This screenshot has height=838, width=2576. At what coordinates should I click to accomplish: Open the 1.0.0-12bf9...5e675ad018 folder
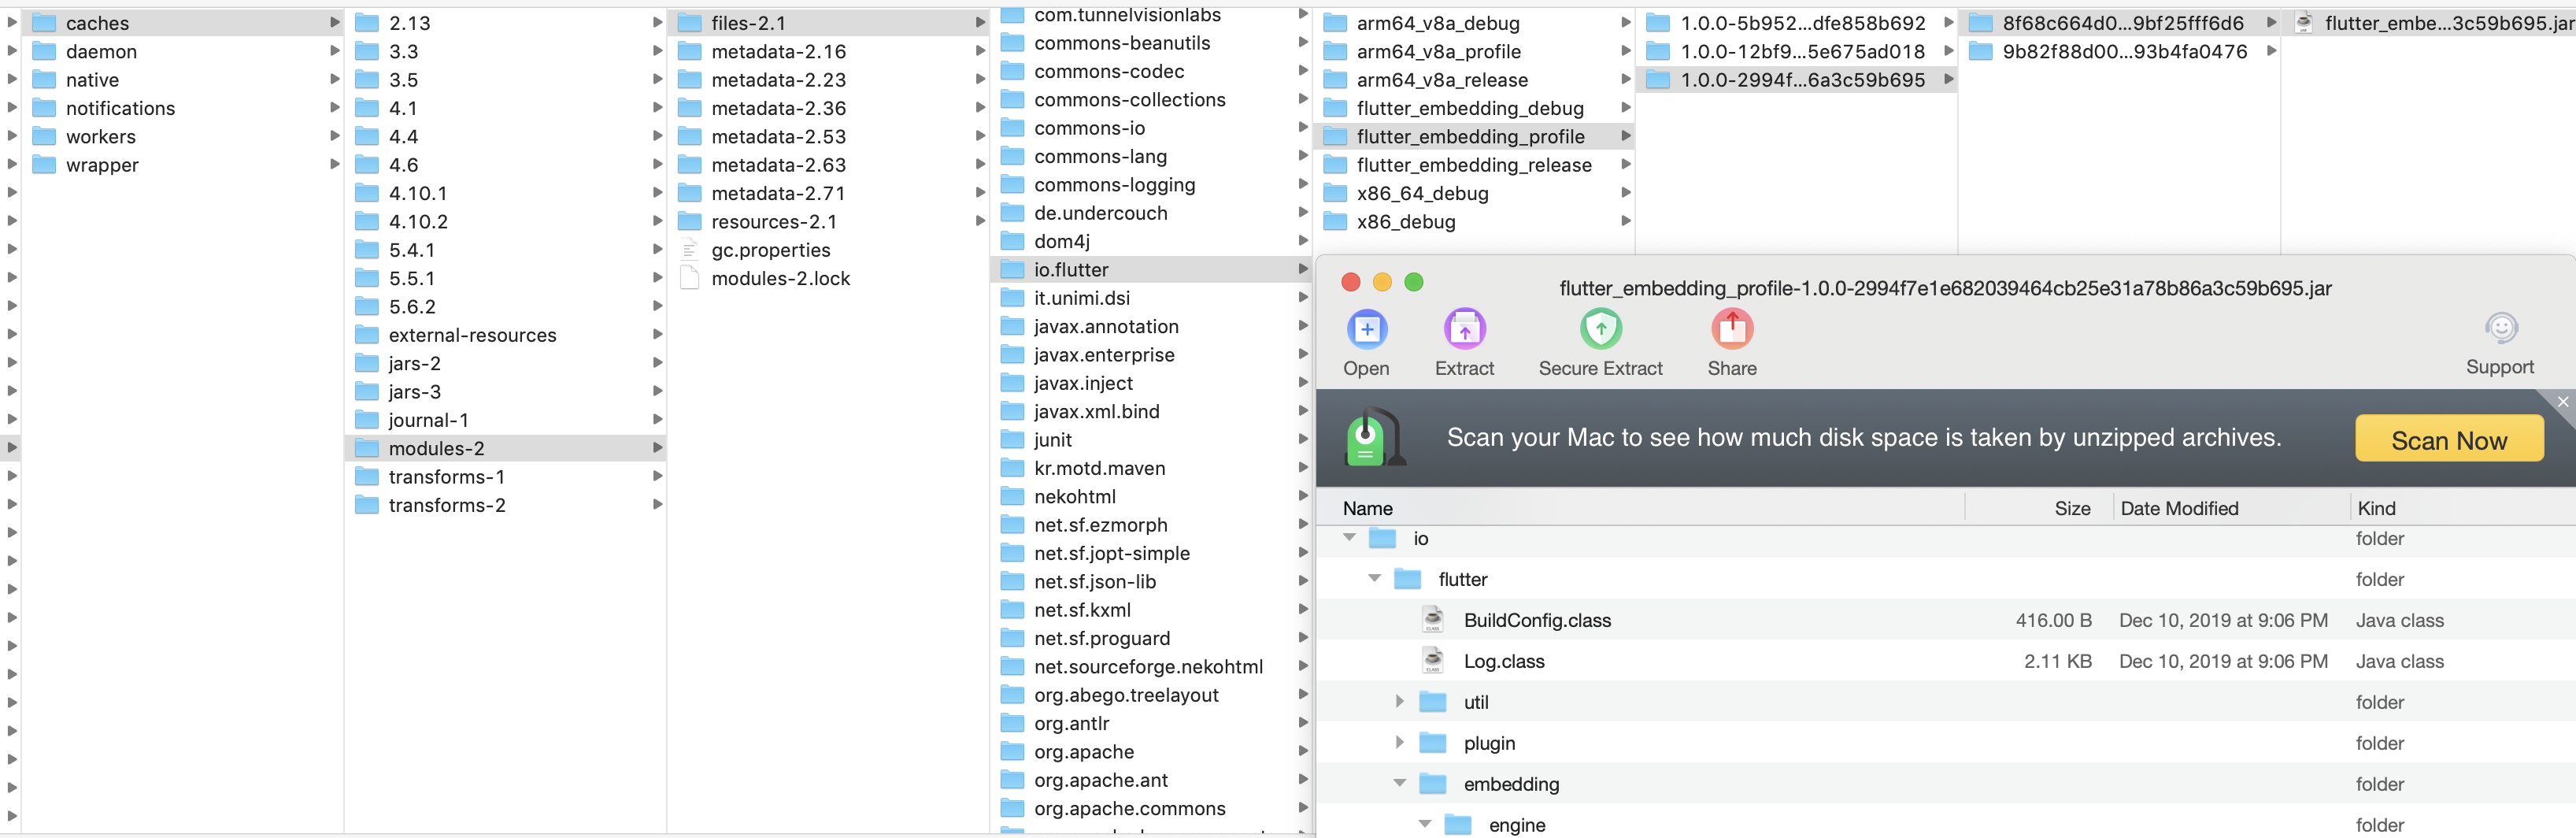pyautogui.click(x=1797, y=51)
